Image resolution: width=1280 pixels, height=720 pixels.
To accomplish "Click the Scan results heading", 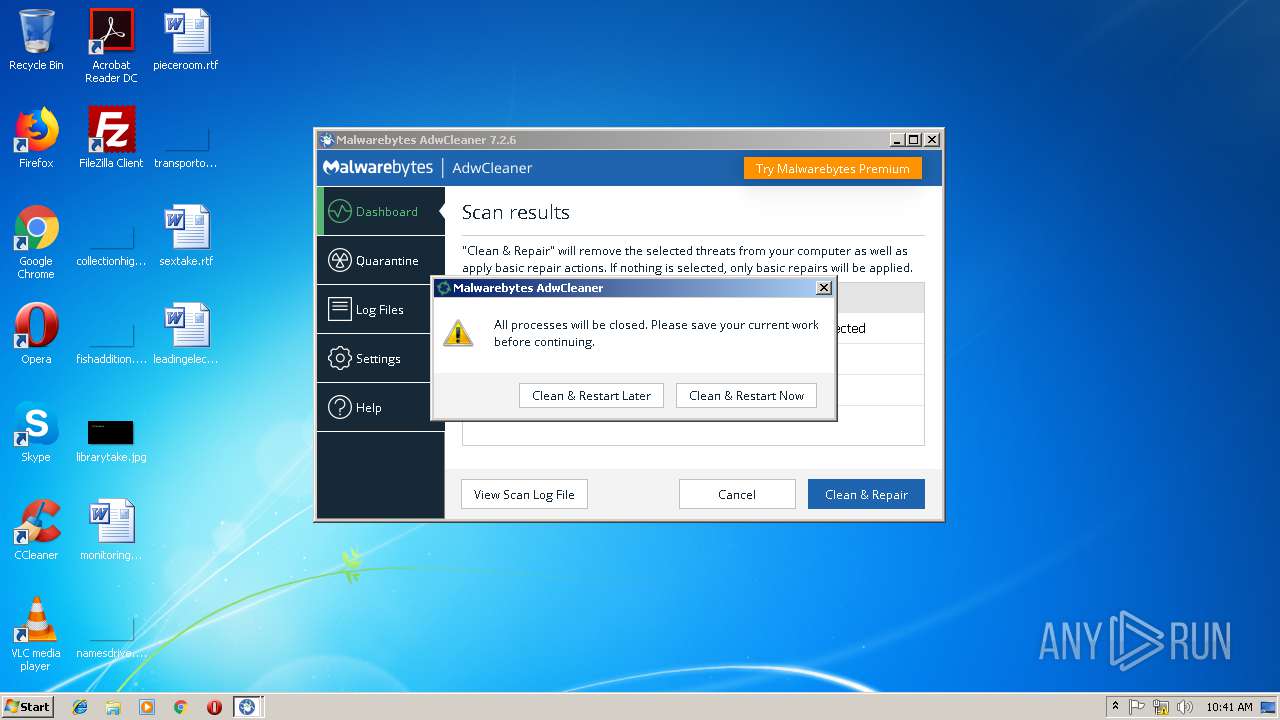I will (x=516, y=212).
